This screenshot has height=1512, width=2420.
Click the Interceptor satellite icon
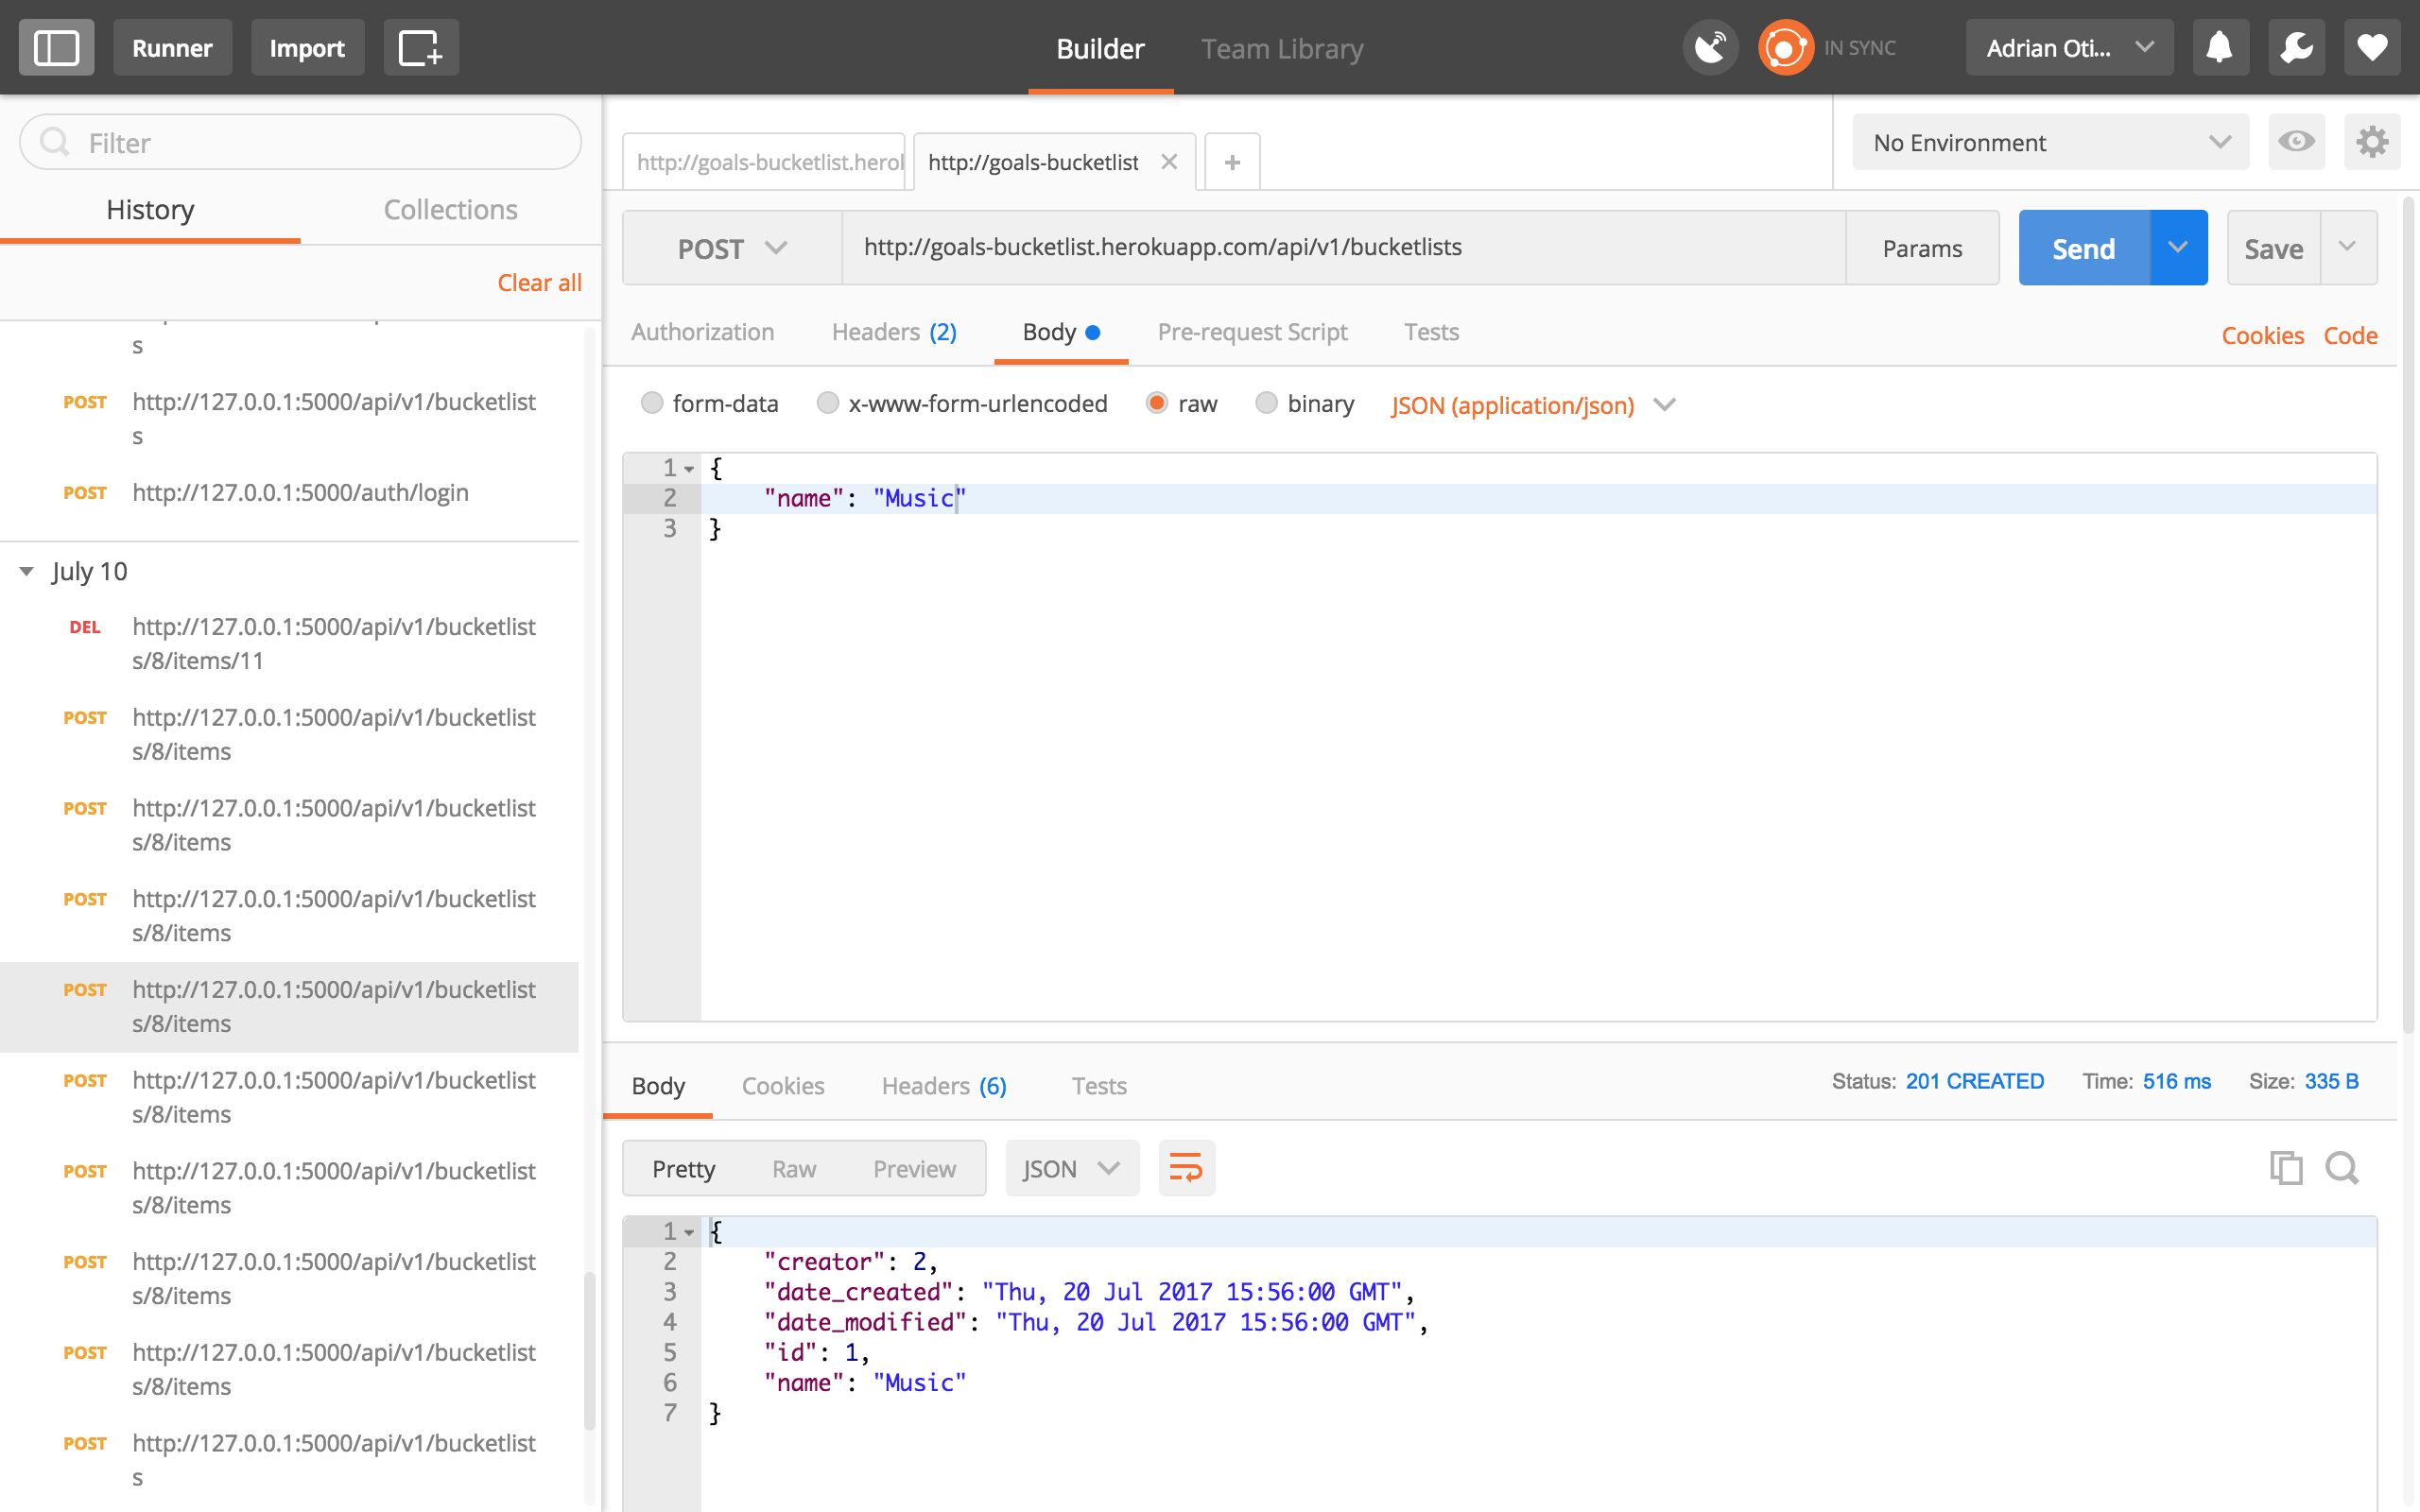pos(1710,46)
